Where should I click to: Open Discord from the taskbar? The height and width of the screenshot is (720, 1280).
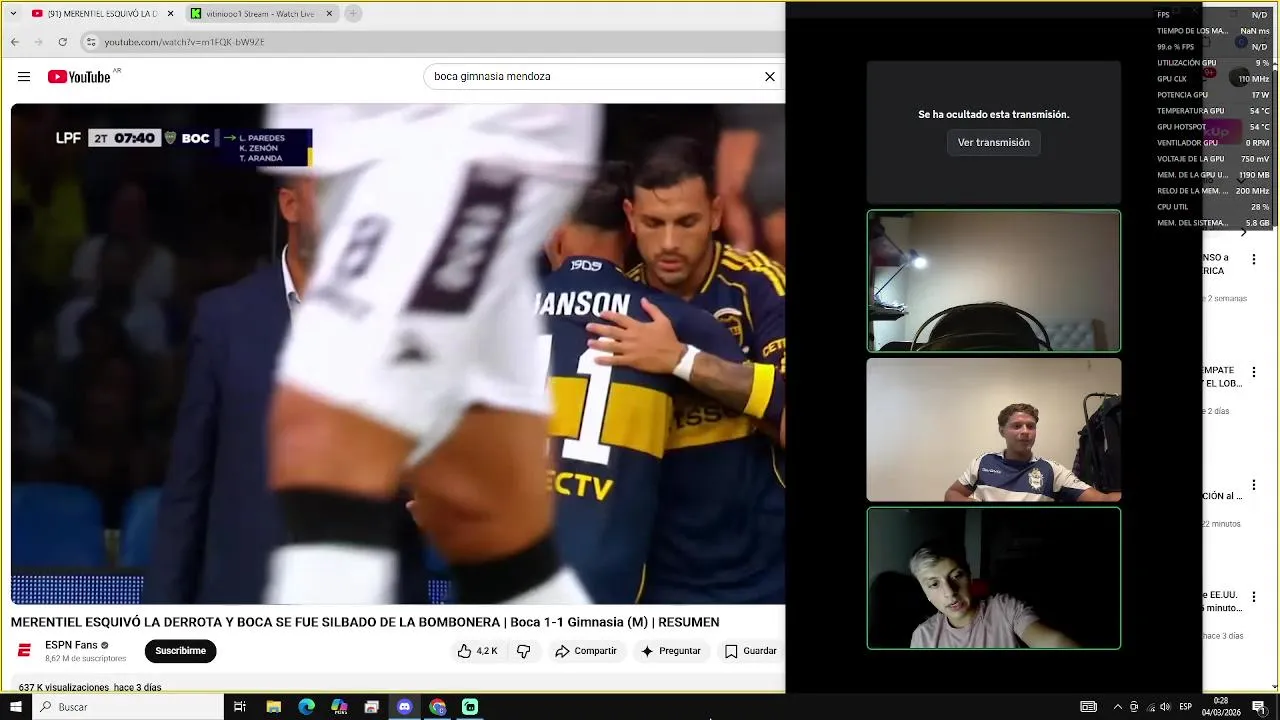[x=404, y=707]
